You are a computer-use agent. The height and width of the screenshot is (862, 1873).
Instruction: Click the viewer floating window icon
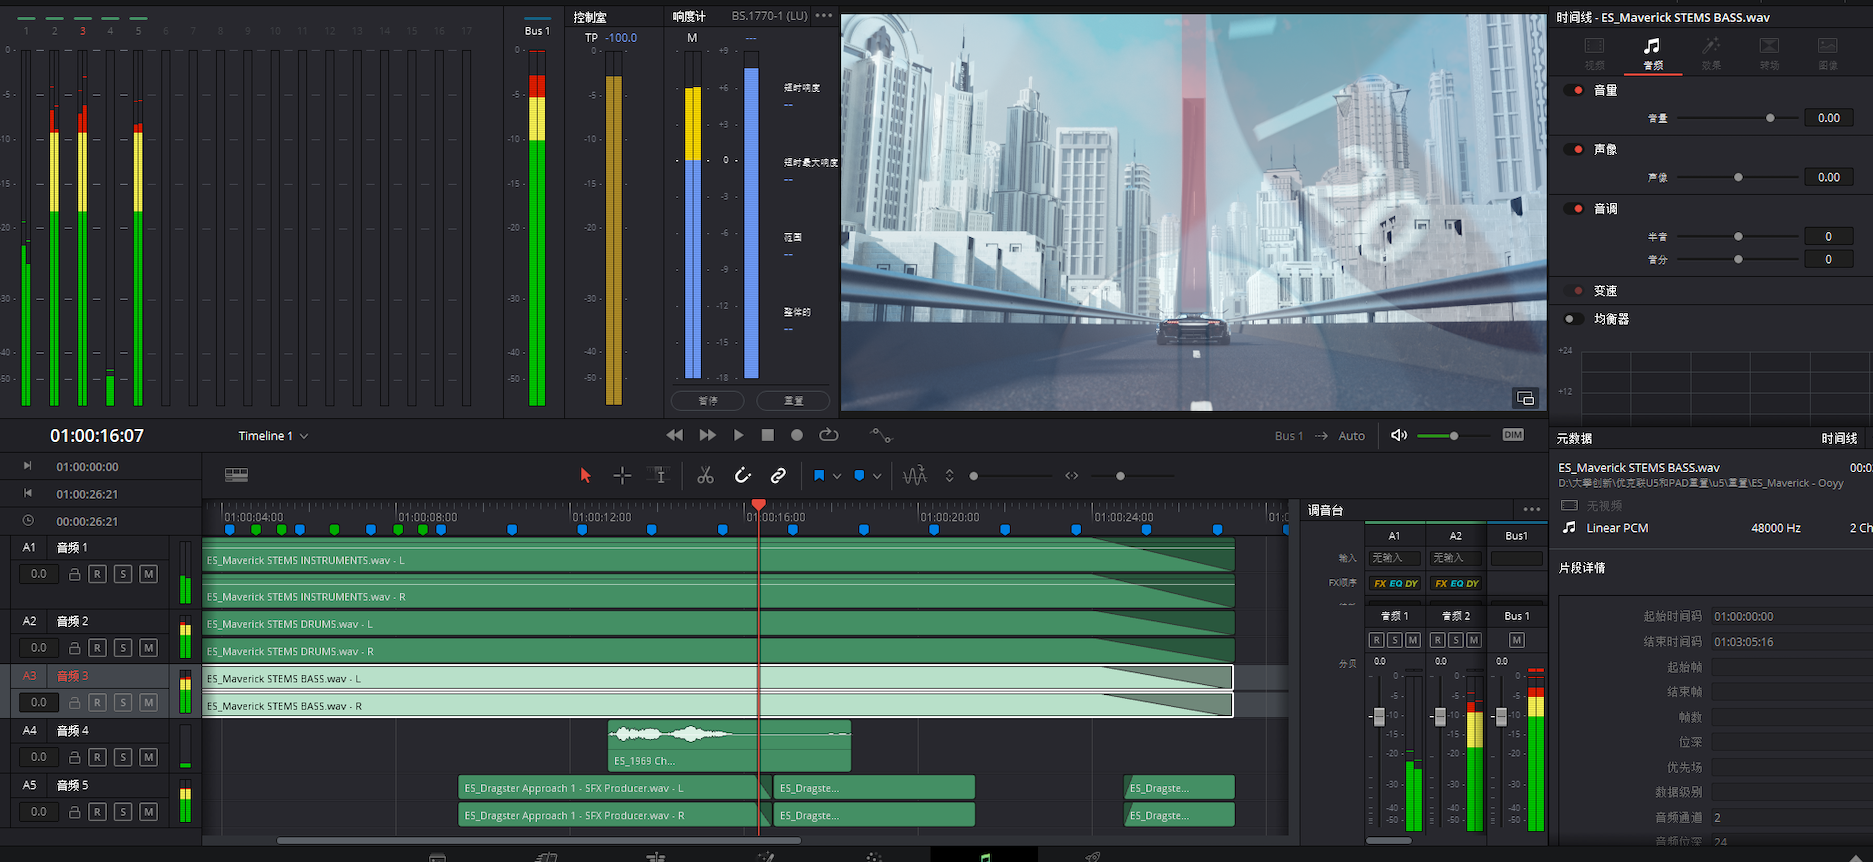(1525, 398)
